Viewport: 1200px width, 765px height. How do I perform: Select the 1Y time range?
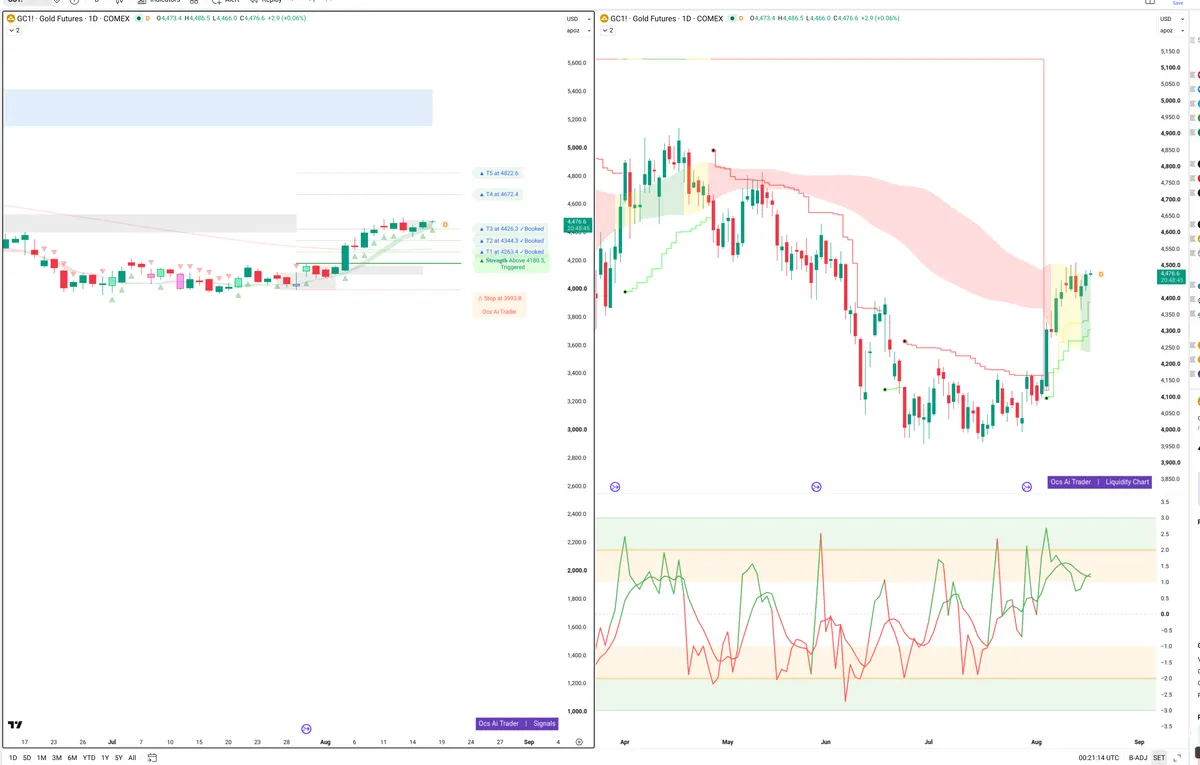click(105, 758)
